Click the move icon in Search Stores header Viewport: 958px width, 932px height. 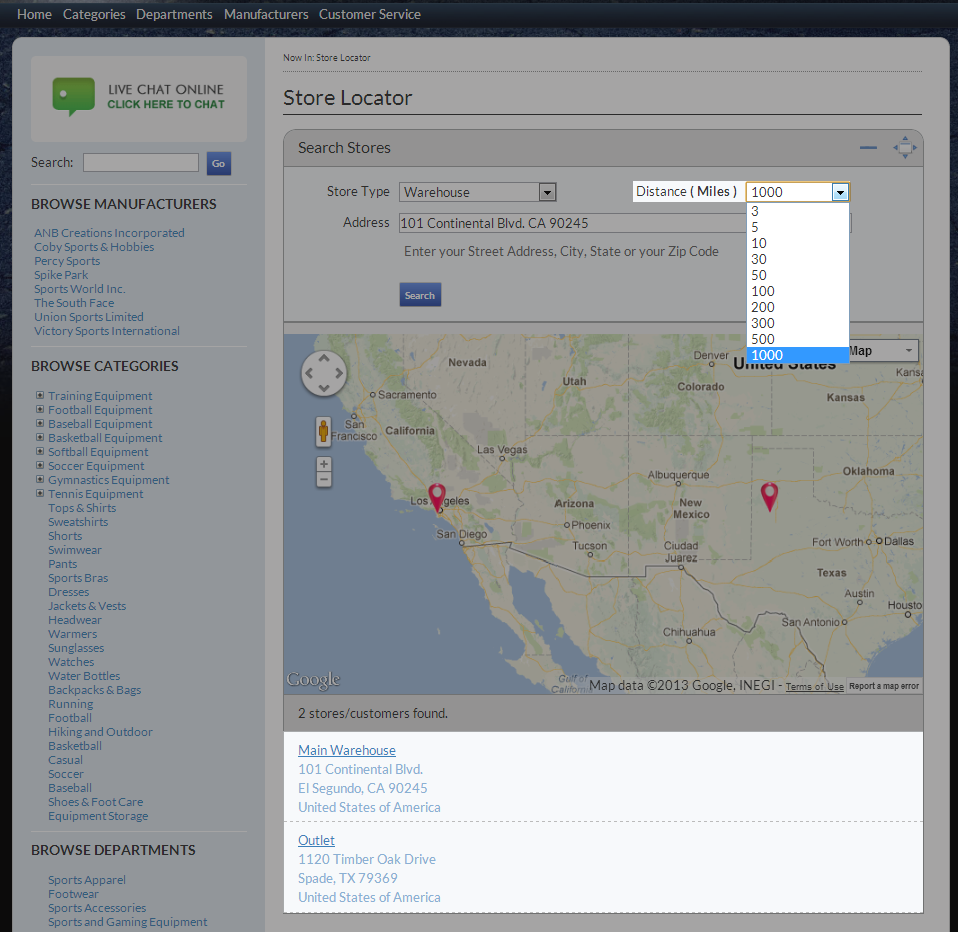[904, 148]
